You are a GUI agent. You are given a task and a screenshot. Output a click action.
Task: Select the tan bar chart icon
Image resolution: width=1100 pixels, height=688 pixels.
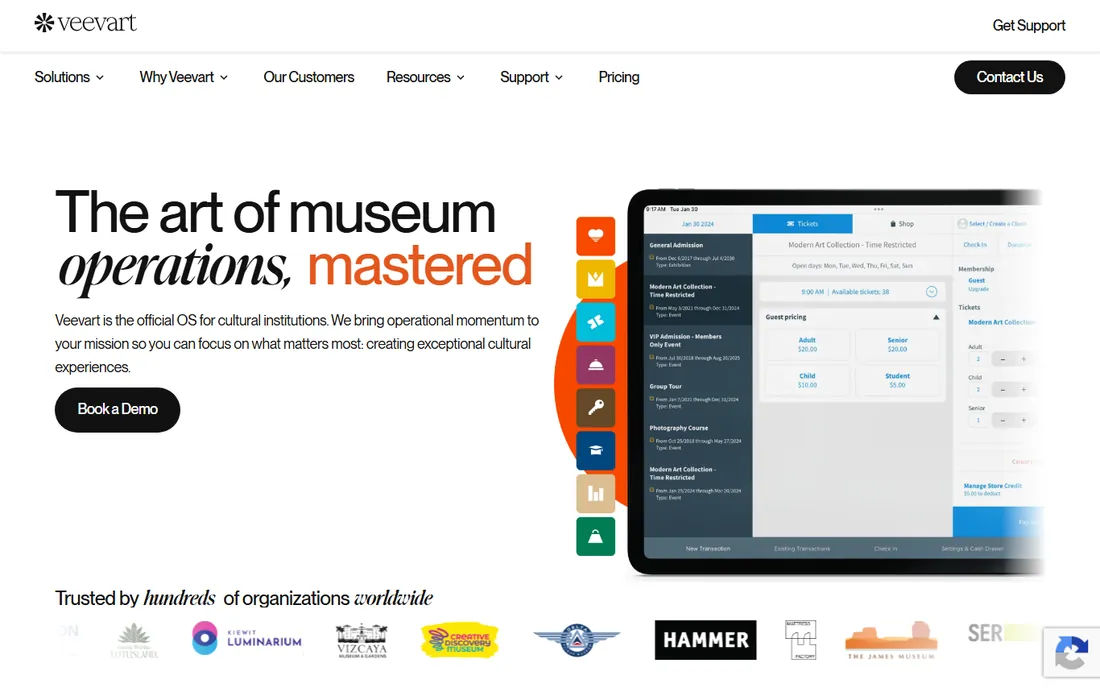(596, 493)
